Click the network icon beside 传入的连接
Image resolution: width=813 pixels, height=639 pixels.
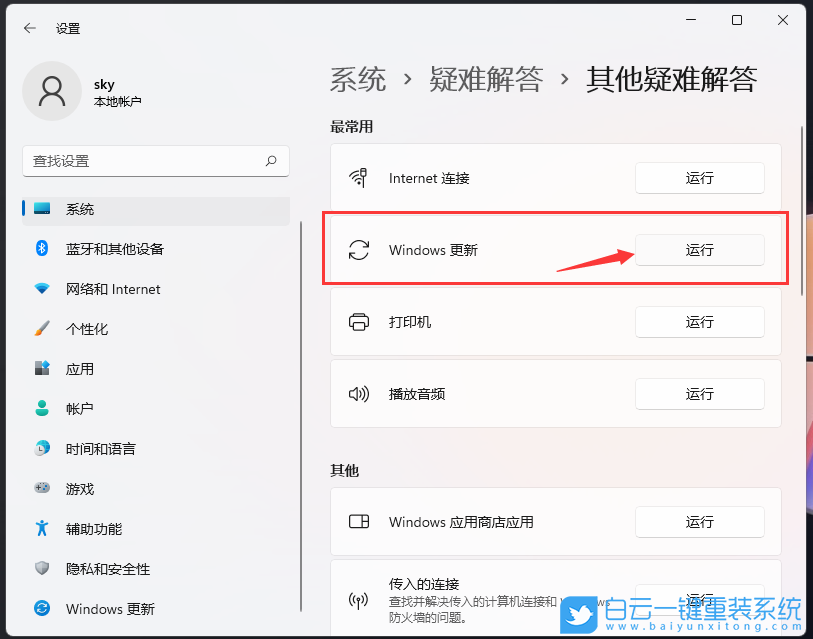pos(359,600)
